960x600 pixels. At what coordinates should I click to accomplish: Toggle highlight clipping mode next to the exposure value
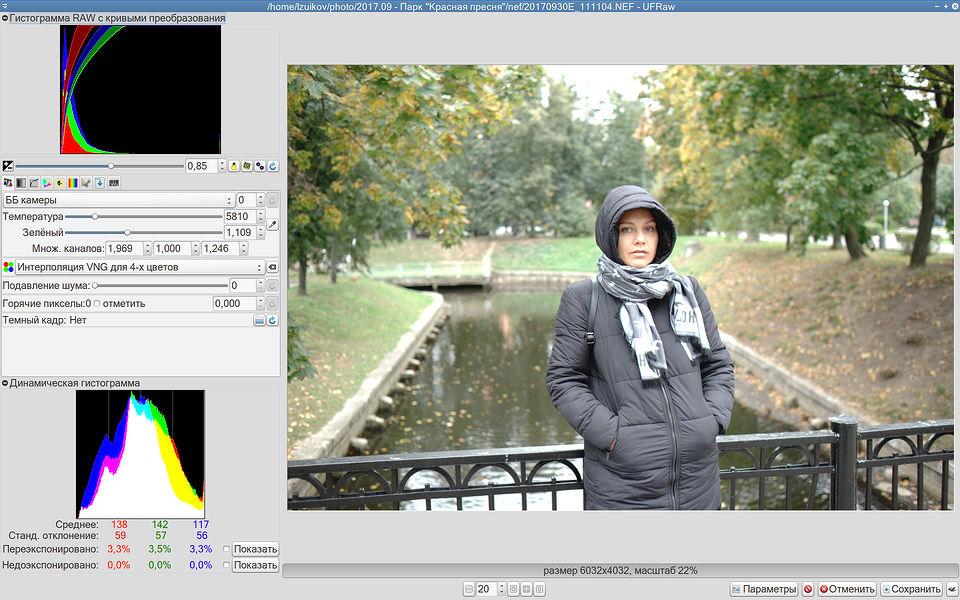coord(247,166)
